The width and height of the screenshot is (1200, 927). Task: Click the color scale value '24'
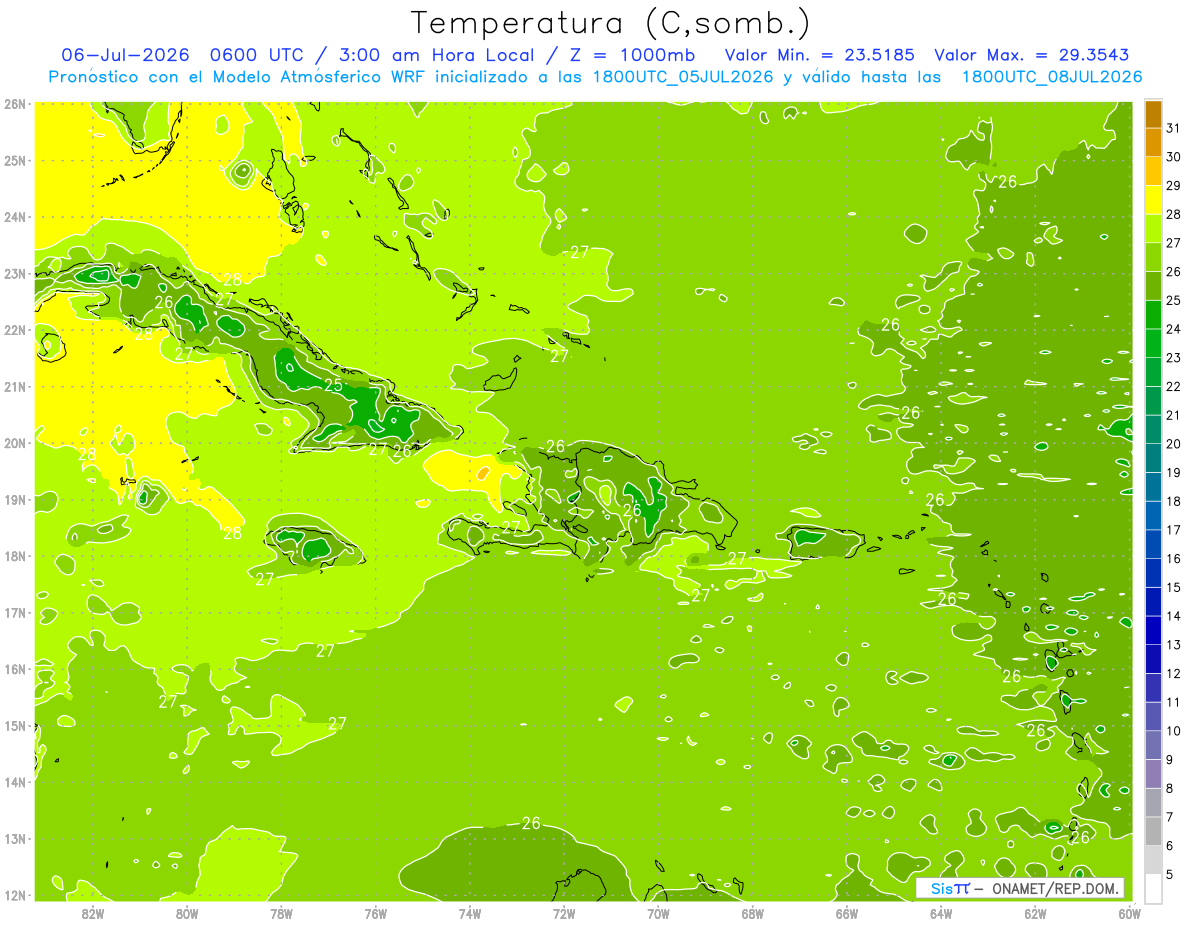pyautogui.click(x=1173, y=329)
